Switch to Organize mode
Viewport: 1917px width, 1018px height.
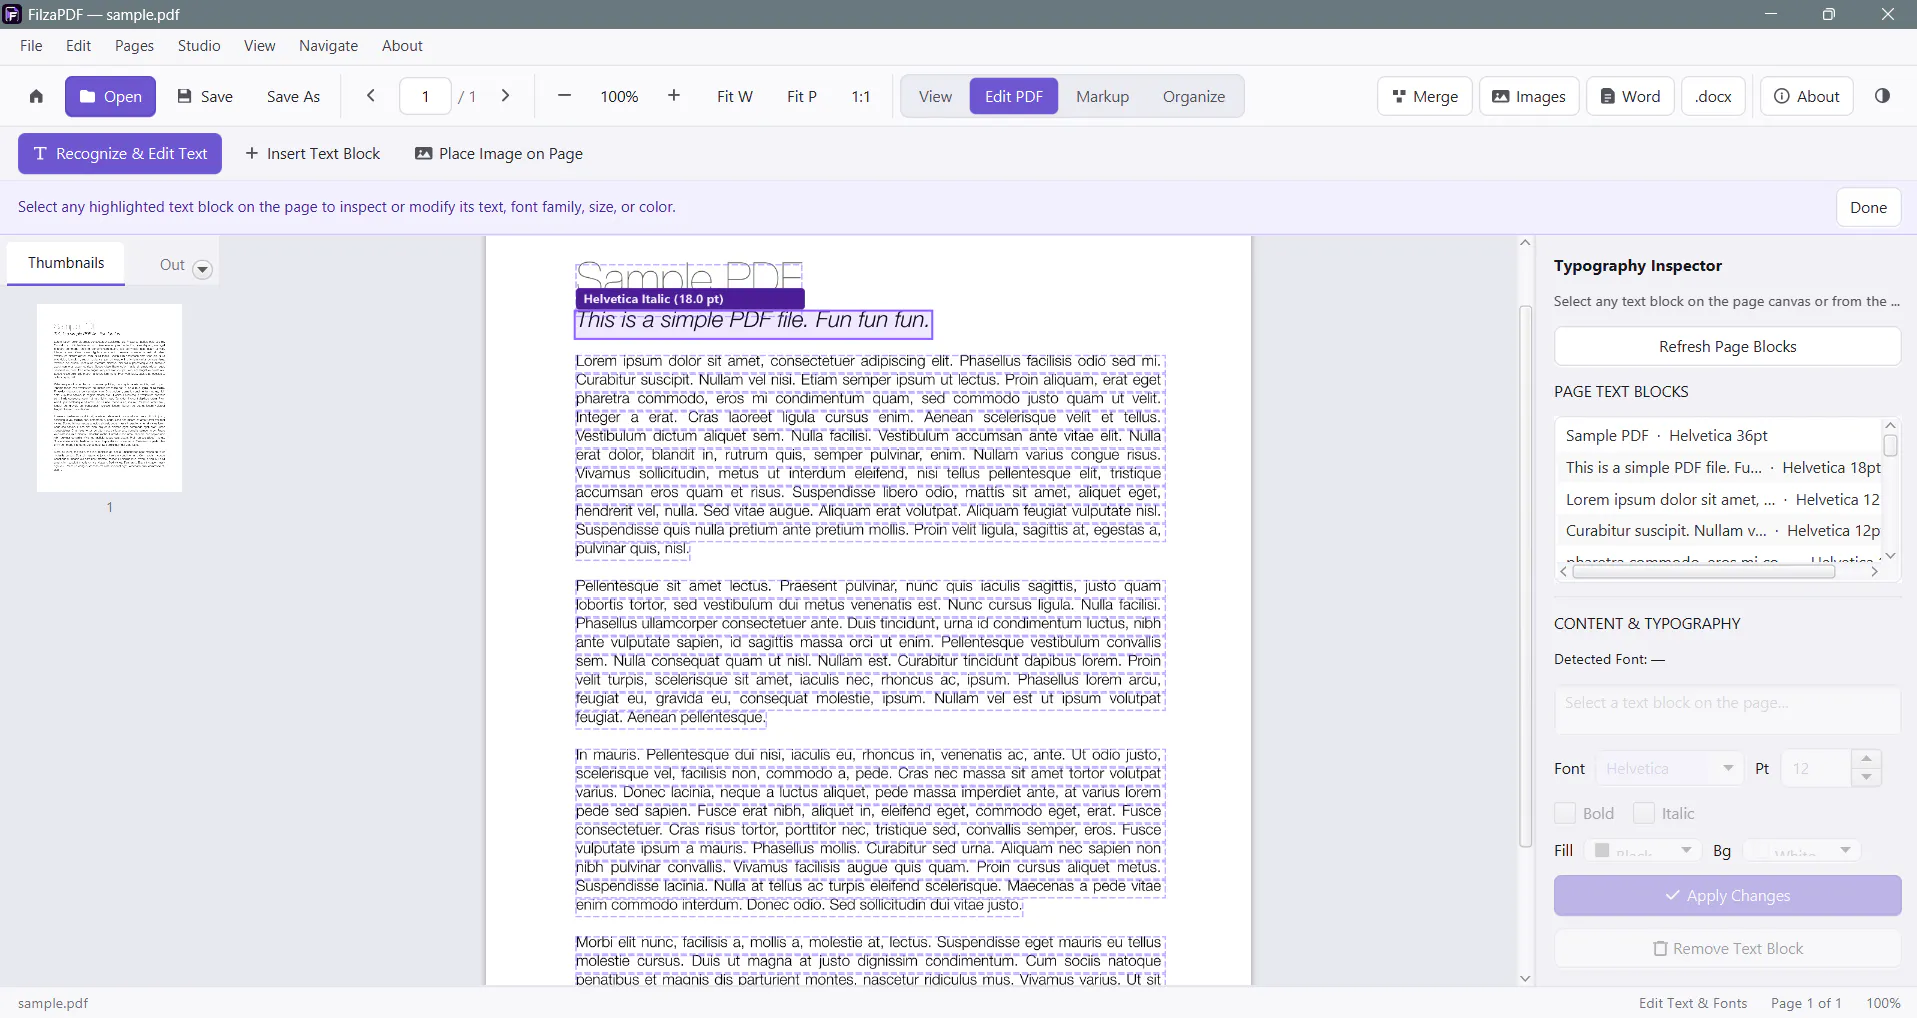[1193, 96]
